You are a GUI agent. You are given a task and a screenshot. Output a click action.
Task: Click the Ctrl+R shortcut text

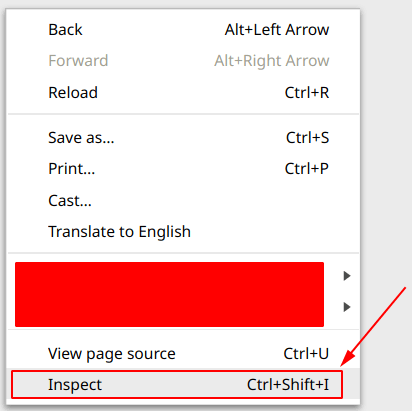click(x=307, y=92)
